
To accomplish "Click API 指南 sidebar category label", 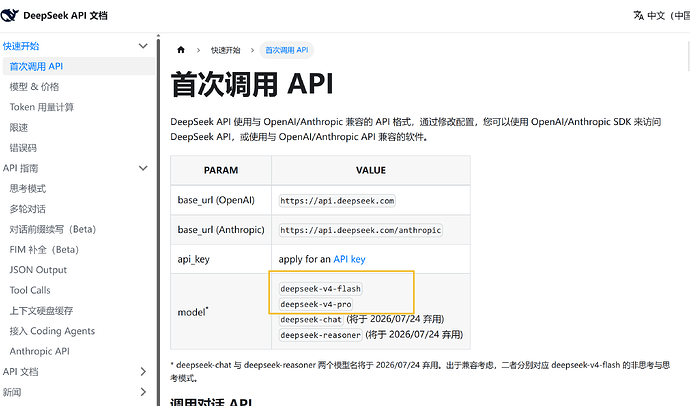I will coord(20,168).
